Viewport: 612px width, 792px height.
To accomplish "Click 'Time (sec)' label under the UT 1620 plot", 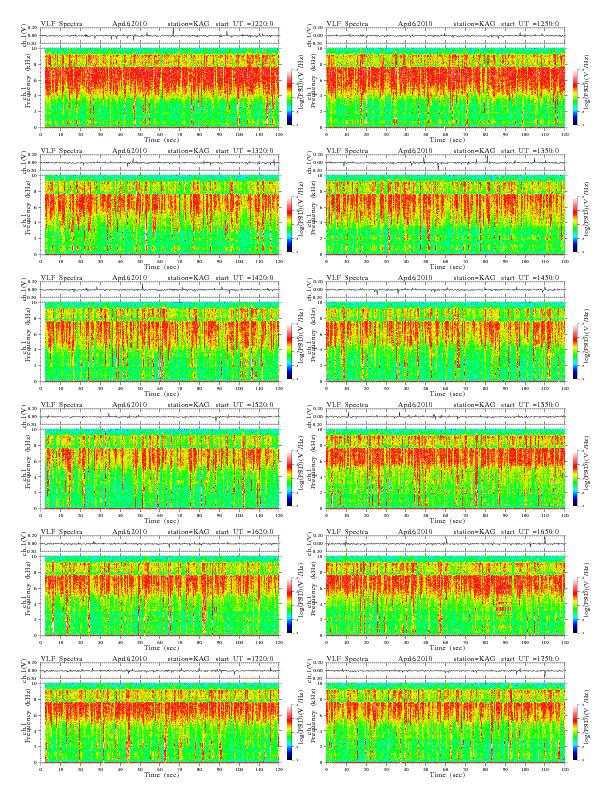I will 162,648.
